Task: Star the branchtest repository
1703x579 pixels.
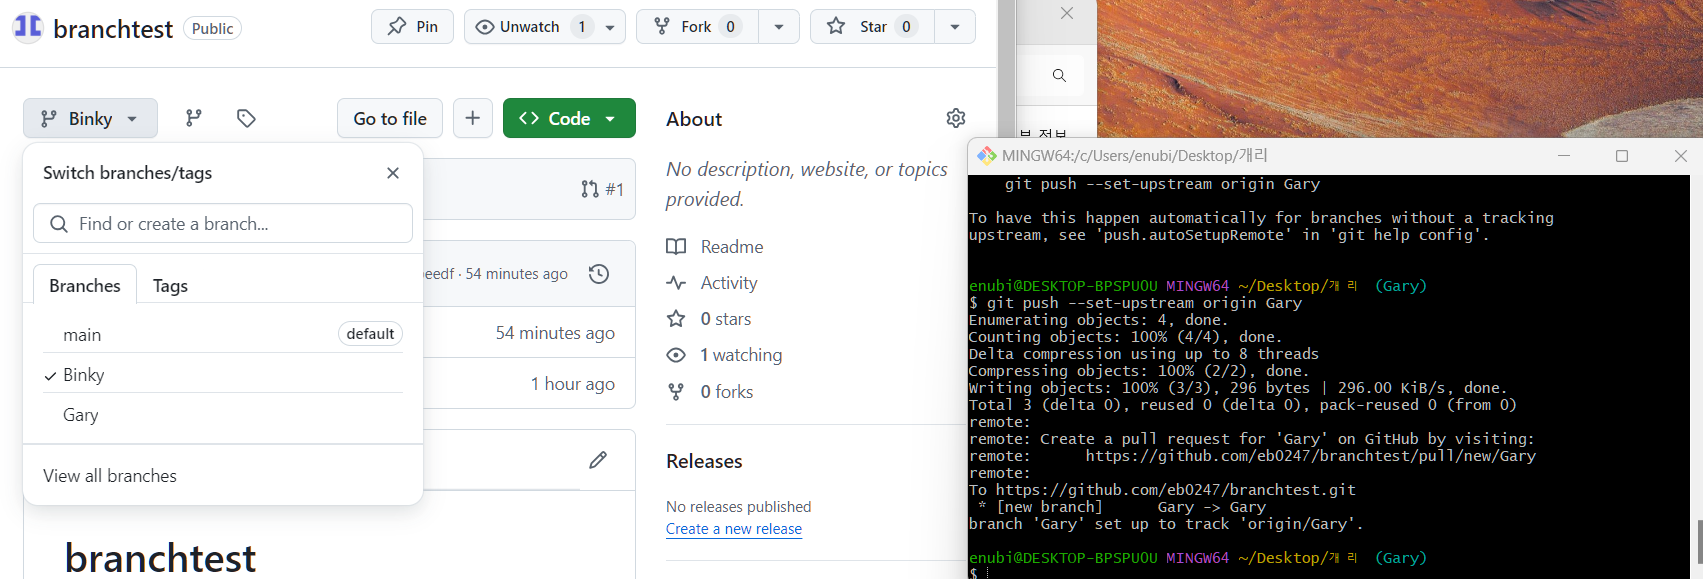Action: 872,27
